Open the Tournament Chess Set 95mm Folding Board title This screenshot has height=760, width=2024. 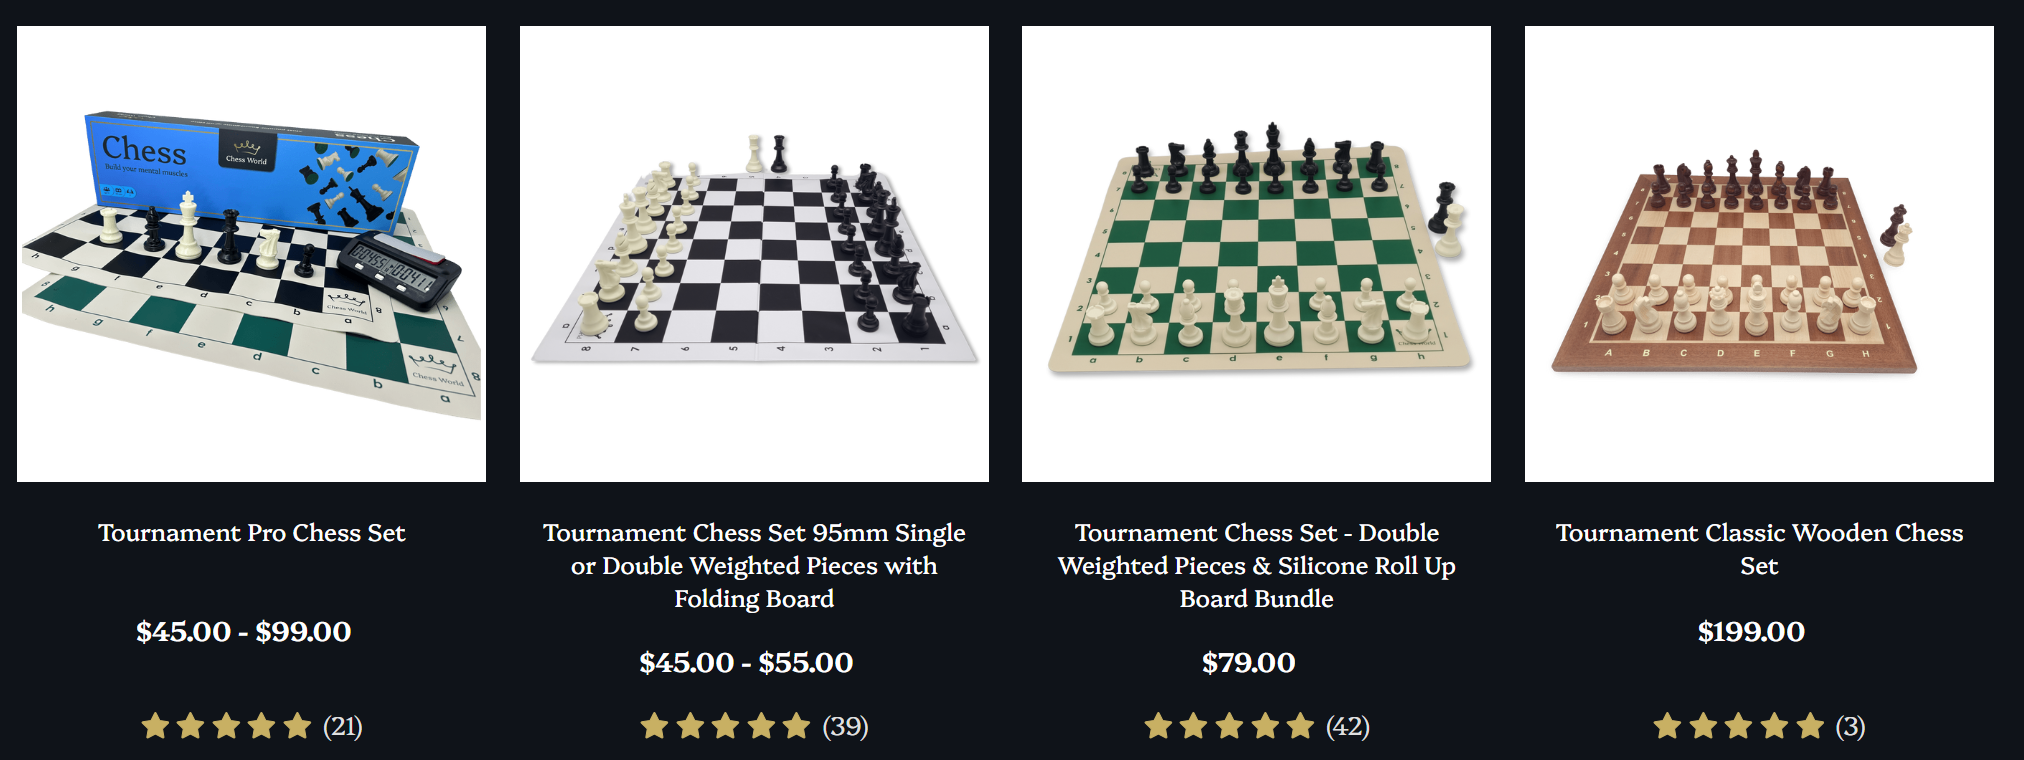pos(754,565)
